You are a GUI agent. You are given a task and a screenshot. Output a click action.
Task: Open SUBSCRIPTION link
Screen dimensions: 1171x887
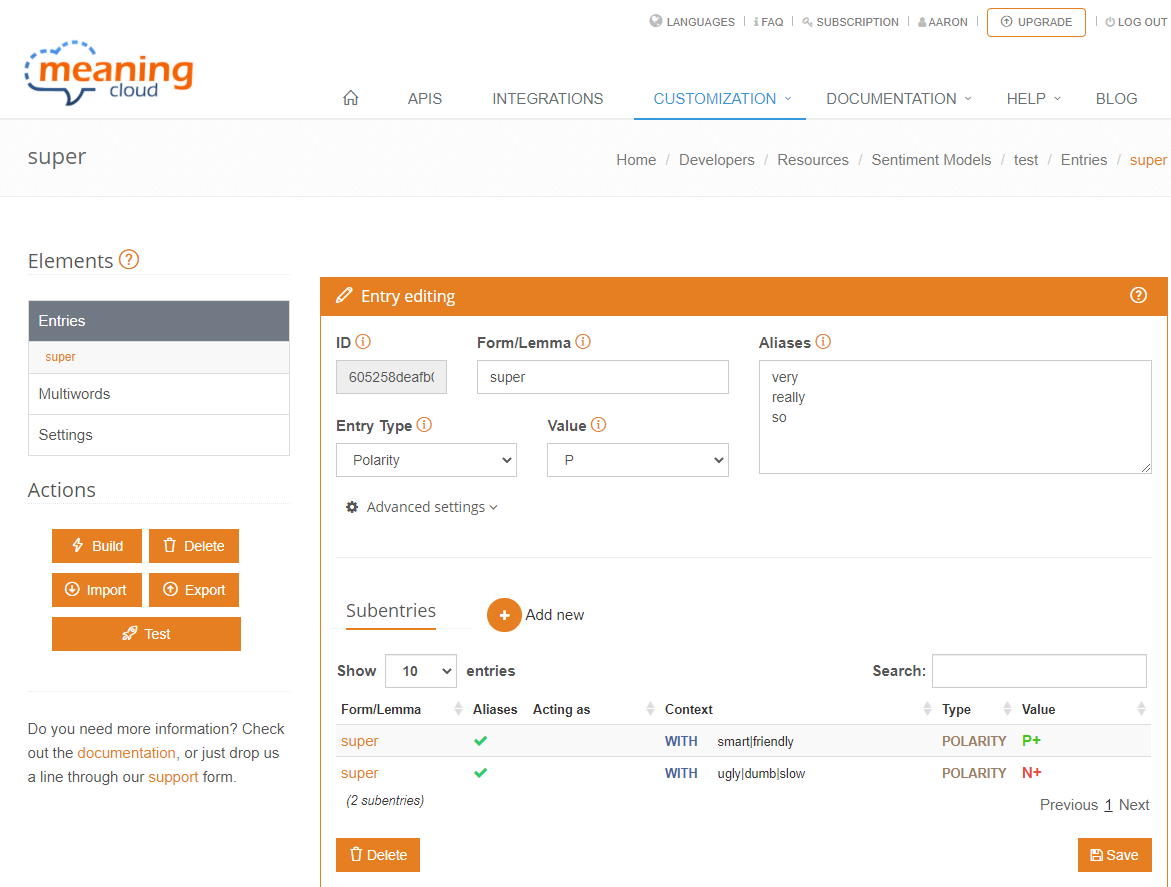point(851,22)
